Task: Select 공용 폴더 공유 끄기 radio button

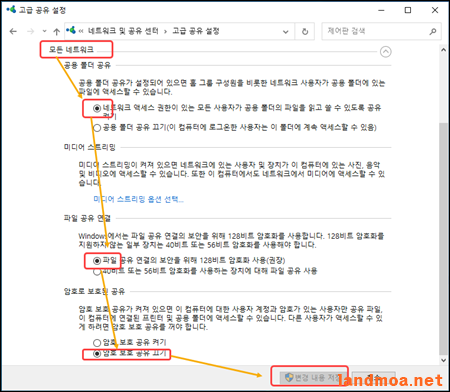Action: coord(97,128)
